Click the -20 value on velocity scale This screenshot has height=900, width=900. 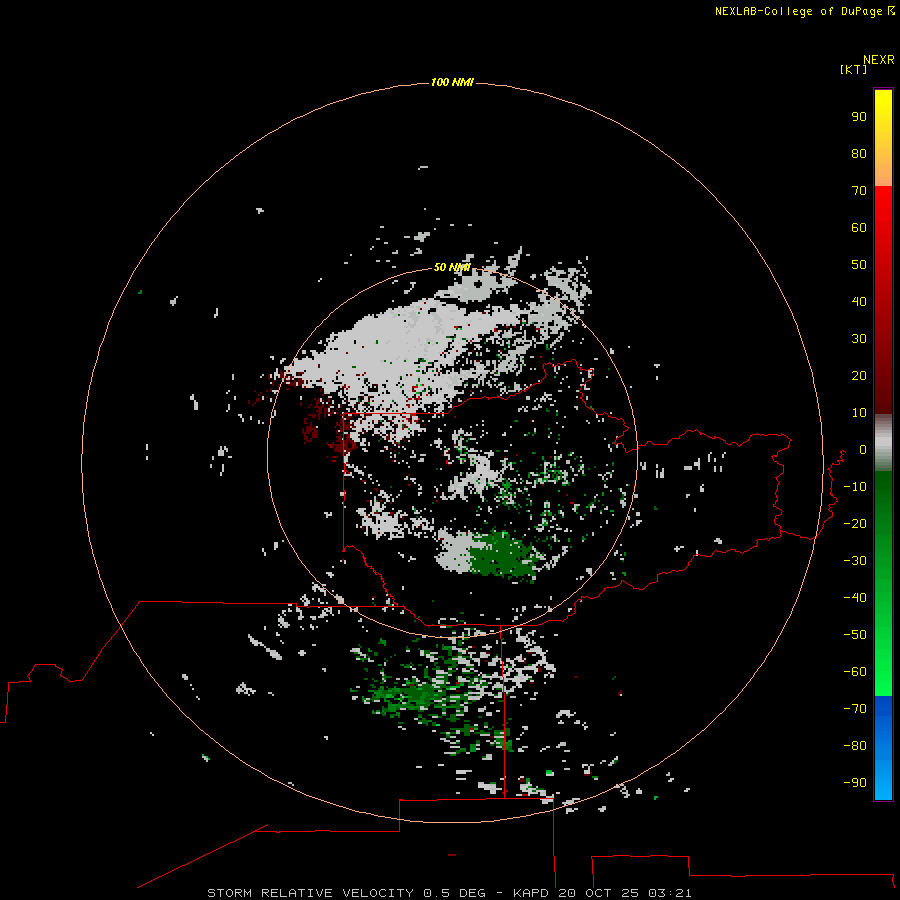(x=855, y=523)
